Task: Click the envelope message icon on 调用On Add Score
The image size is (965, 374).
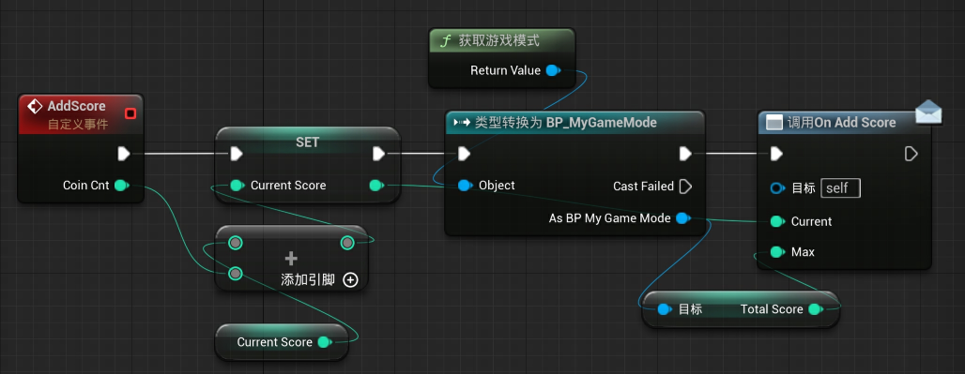Action: (x=928, y=113)
